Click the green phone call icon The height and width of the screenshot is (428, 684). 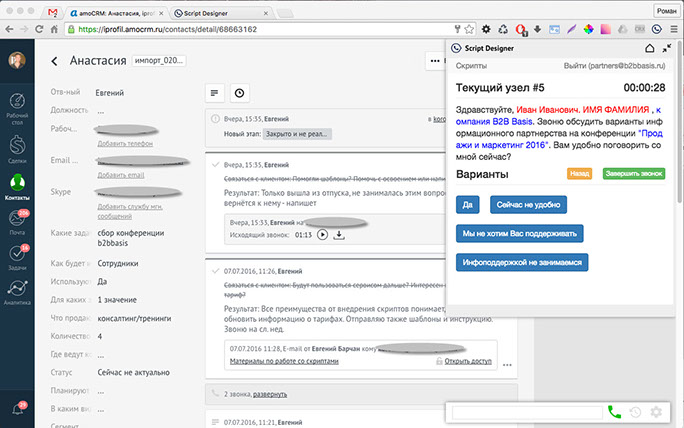[x=614, y=411]
